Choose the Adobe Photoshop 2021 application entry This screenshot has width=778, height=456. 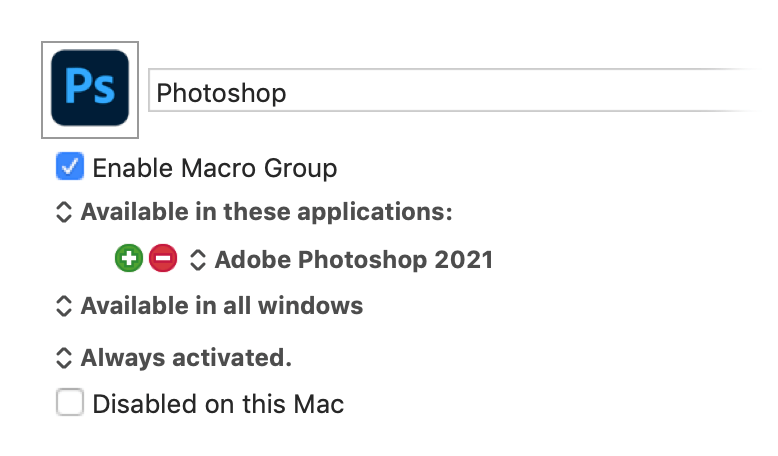pyautogui.click(x=354, y=260)
